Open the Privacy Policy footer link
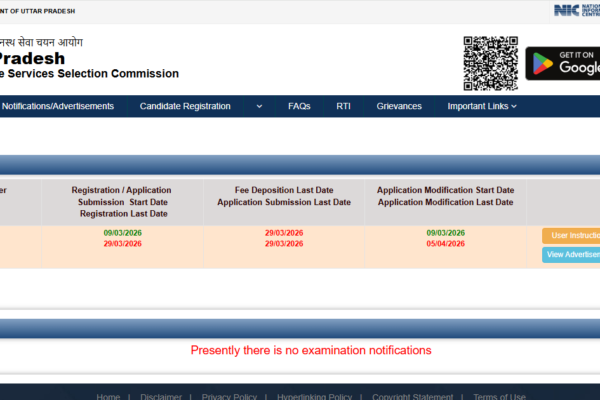Image resolution: width=600 pixels, height=400 pixels. (x=229, y=396)
